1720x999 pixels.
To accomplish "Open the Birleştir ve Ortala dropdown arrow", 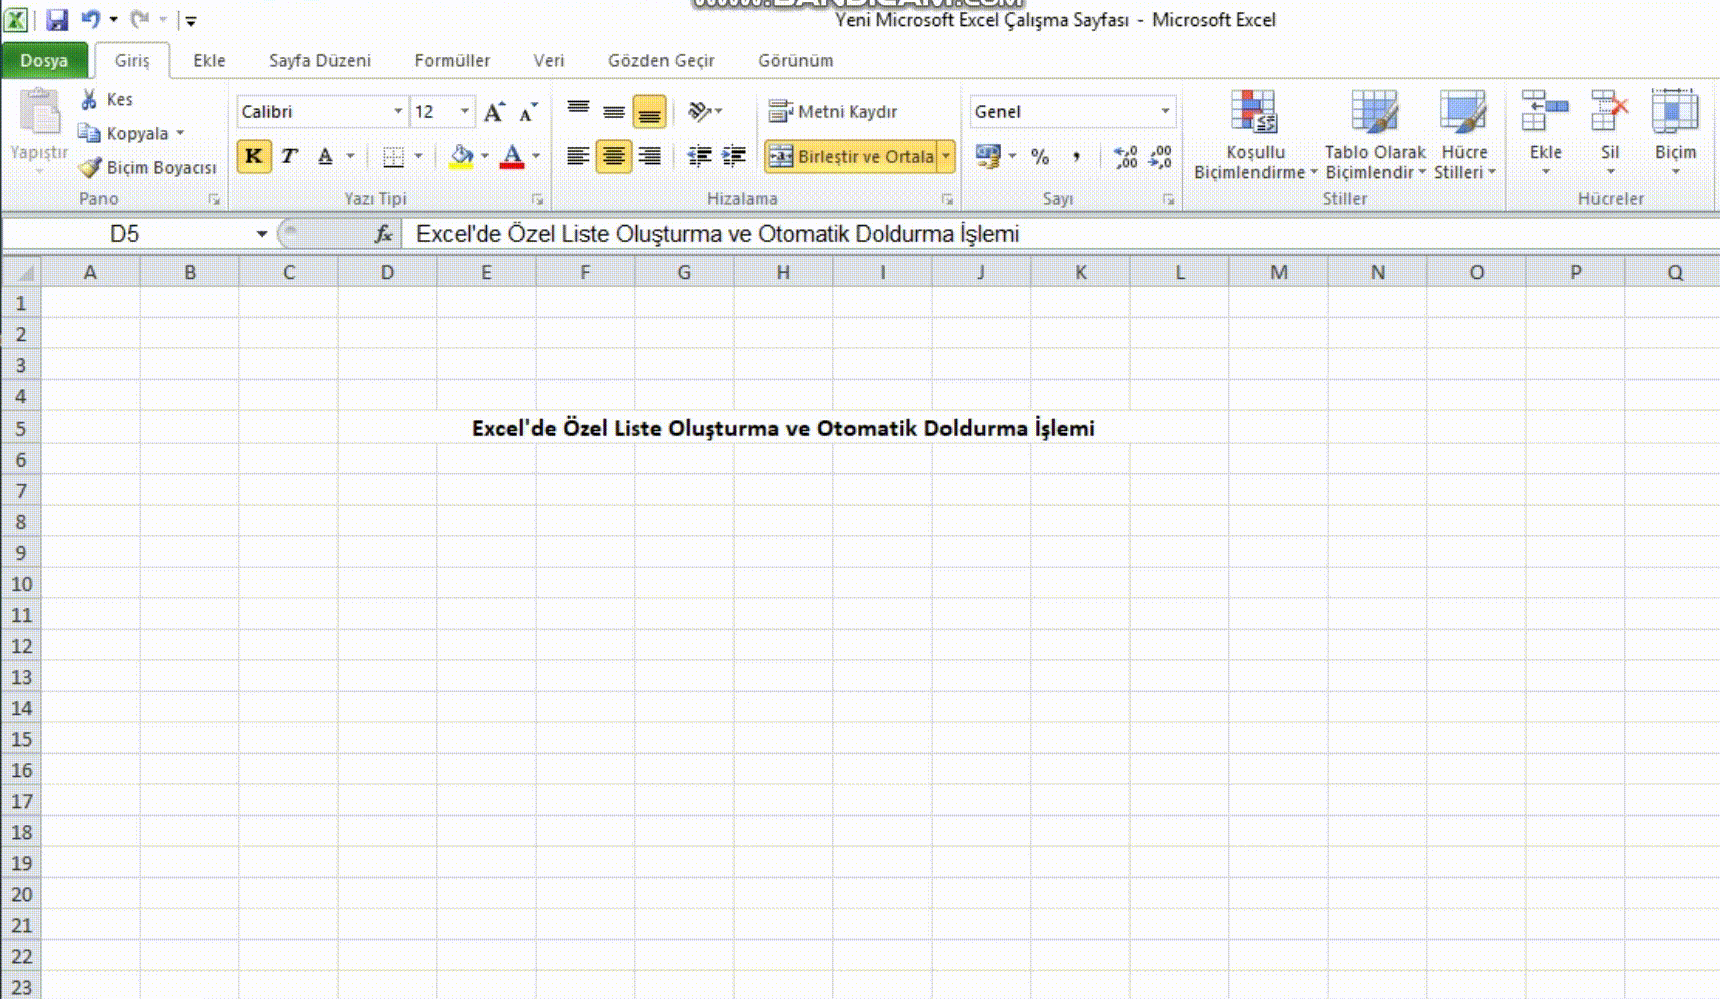I will point(946,156).
